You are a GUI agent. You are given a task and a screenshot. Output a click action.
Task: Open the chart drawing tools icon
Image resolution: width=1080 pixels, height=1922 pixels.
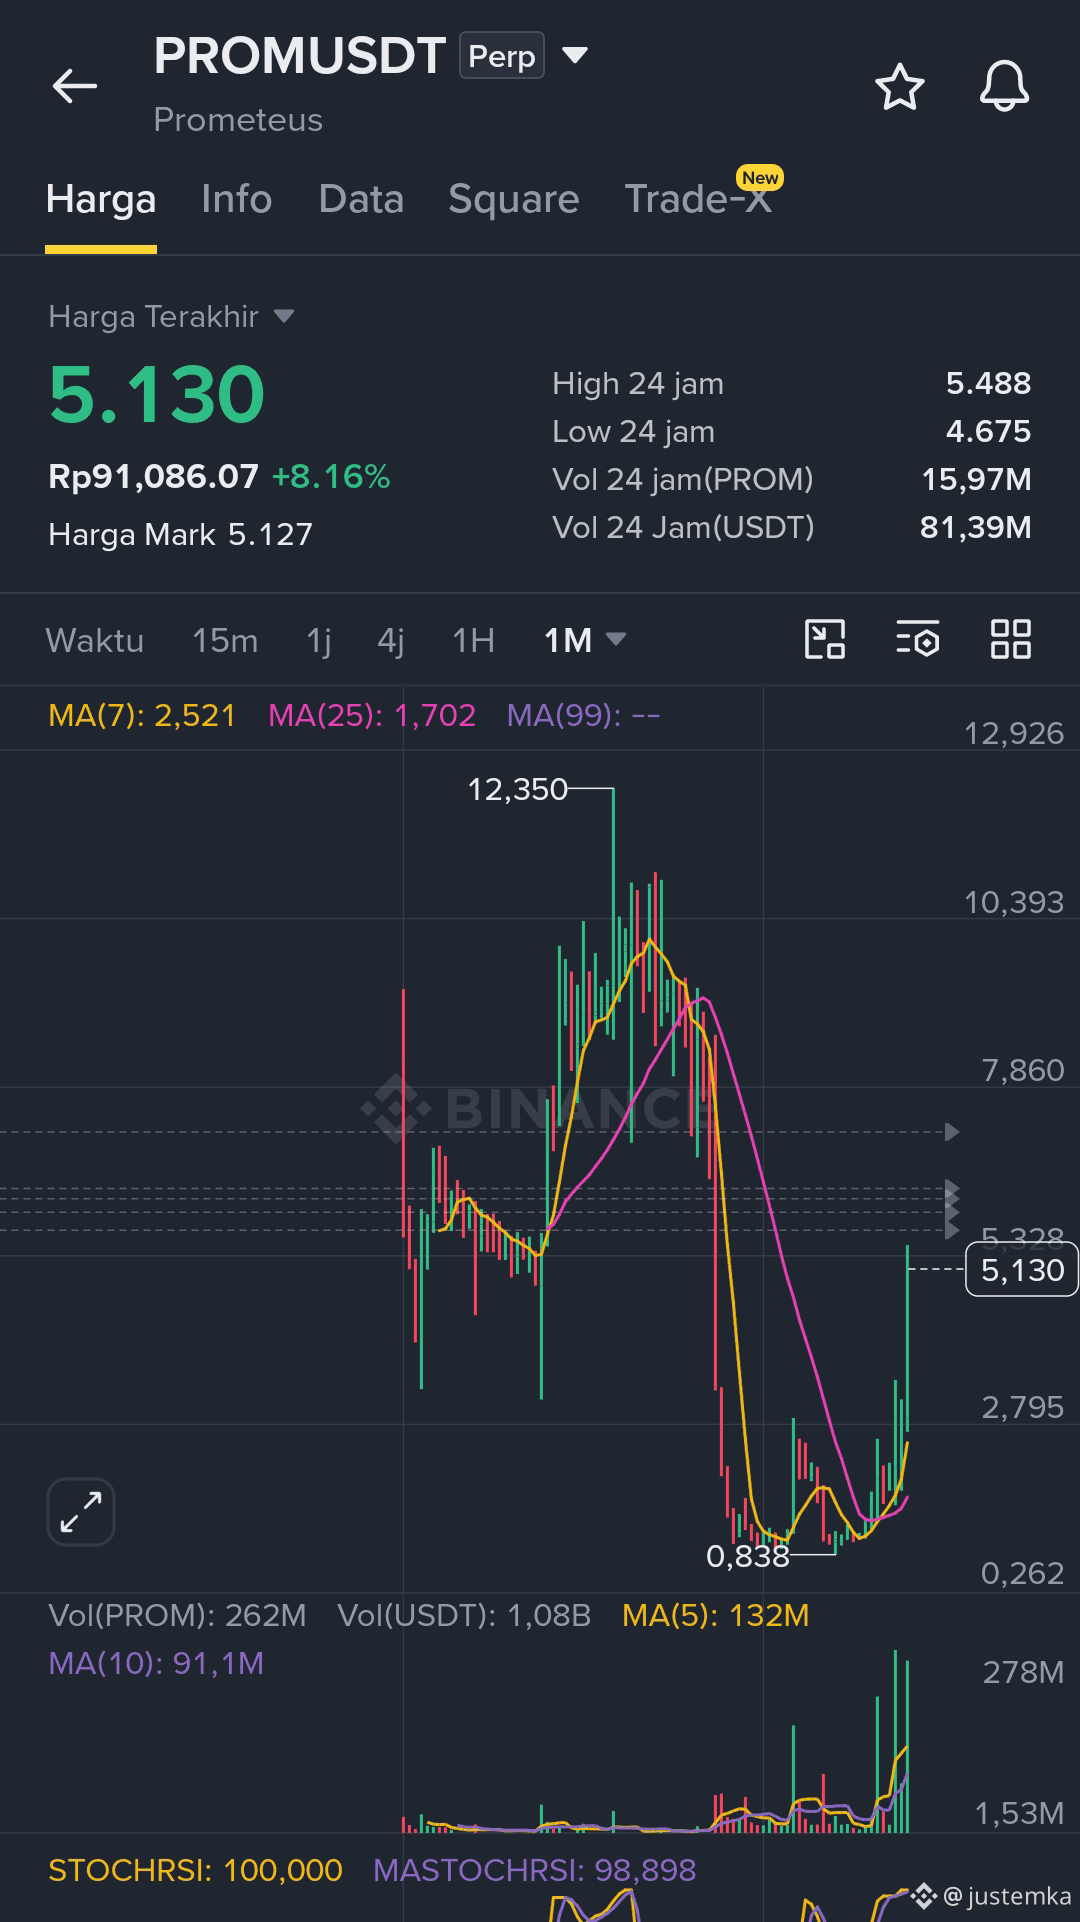click(825, 639)
